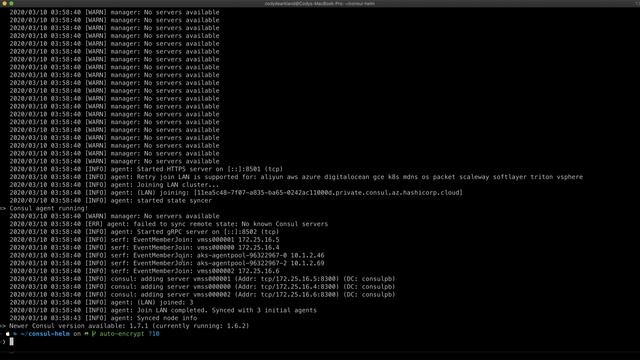Click the 'adding server vmss000000' log line
Image resolution: width=640 pixels, height=360 pixels.
[202, 287]
